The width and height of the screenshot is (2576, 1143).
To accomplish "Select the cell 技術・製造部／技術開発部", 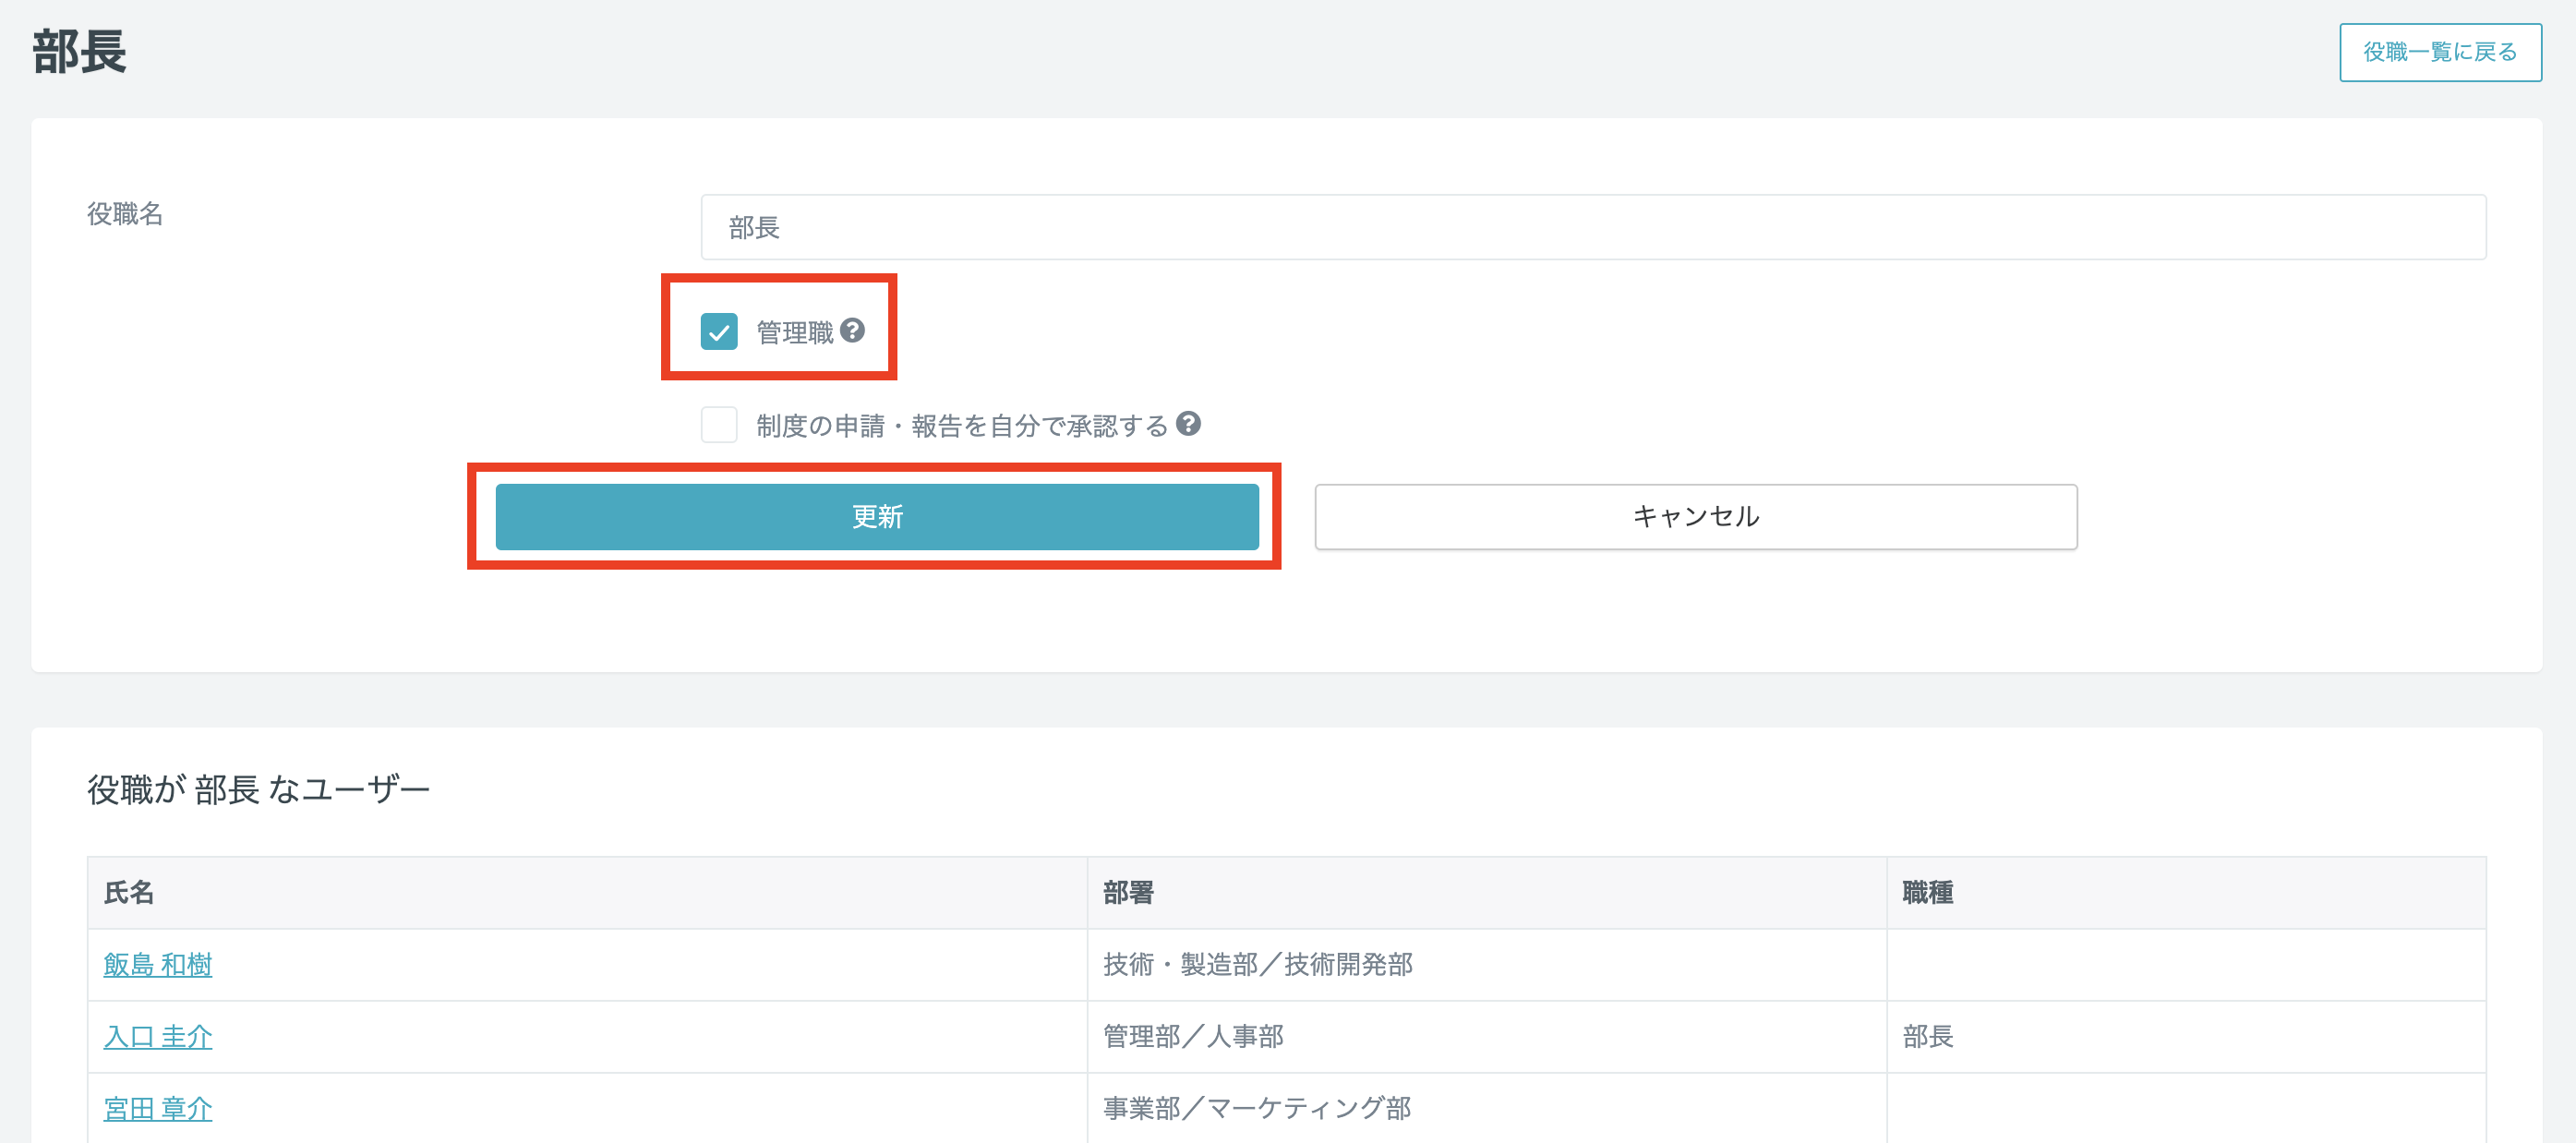I will point(1487,964).
